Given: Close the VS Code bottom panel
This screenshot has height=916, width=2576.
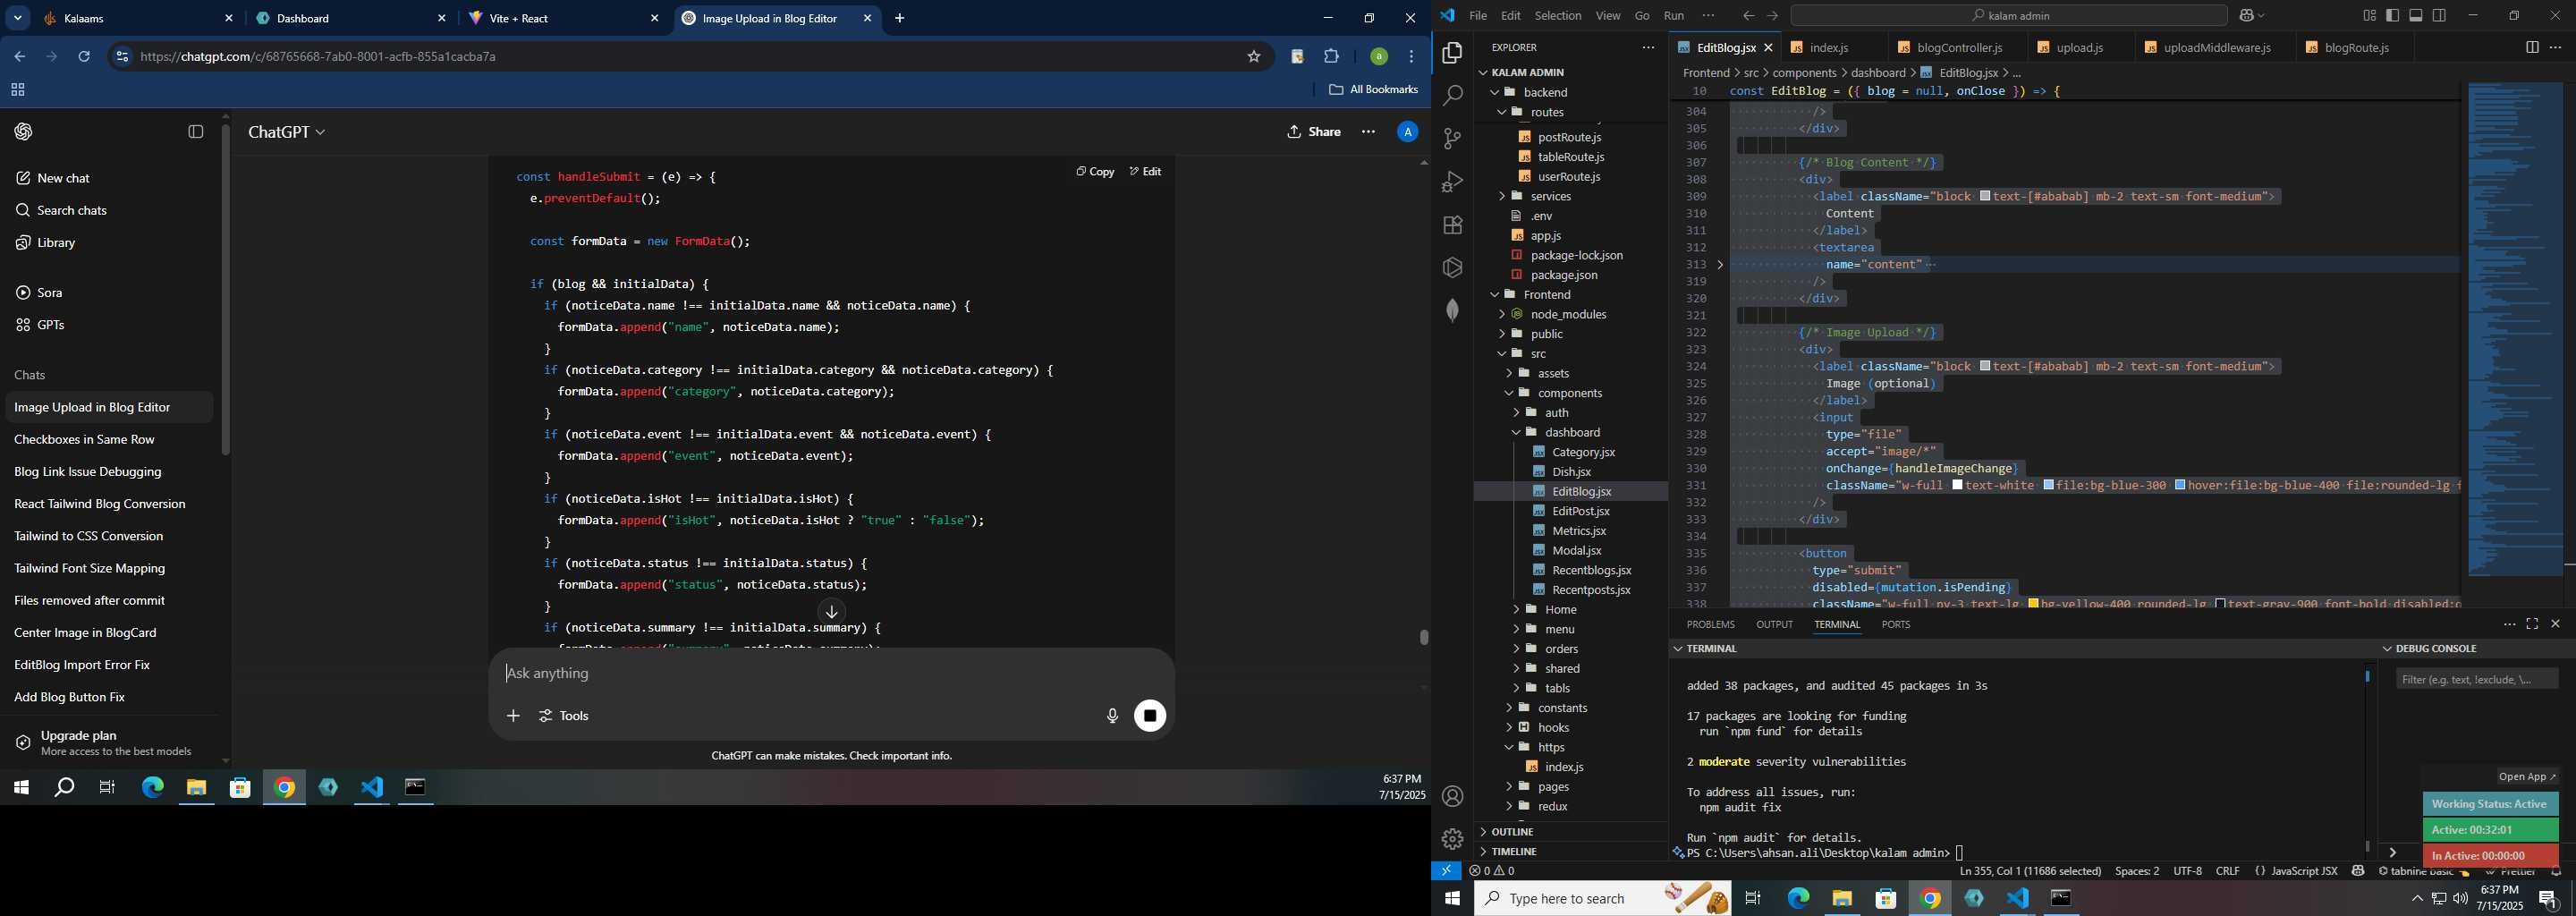Looking at the screenshot, I should pyautogui.click(x=2555, y=624).
